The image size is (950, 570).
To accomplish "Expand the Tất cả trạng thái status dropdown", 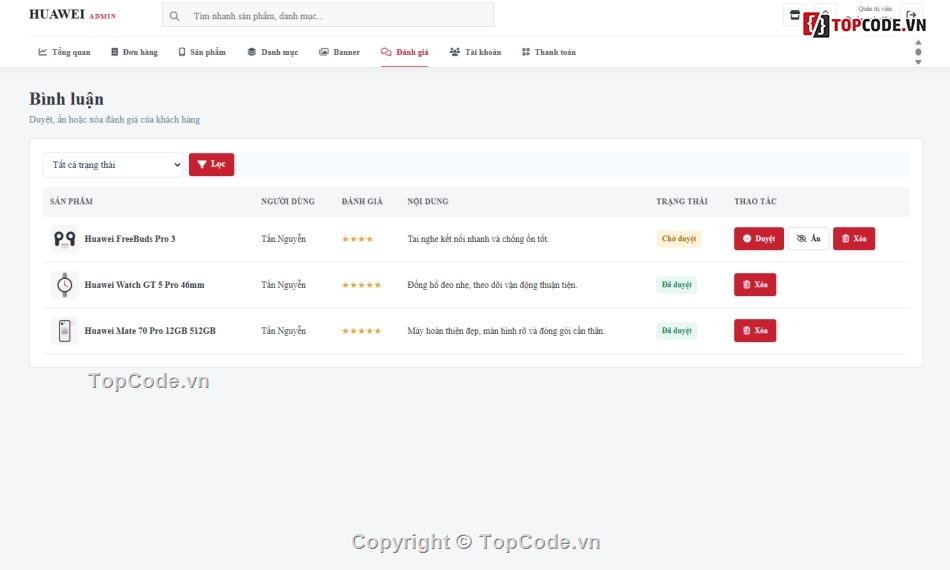I will coord(113,165).
